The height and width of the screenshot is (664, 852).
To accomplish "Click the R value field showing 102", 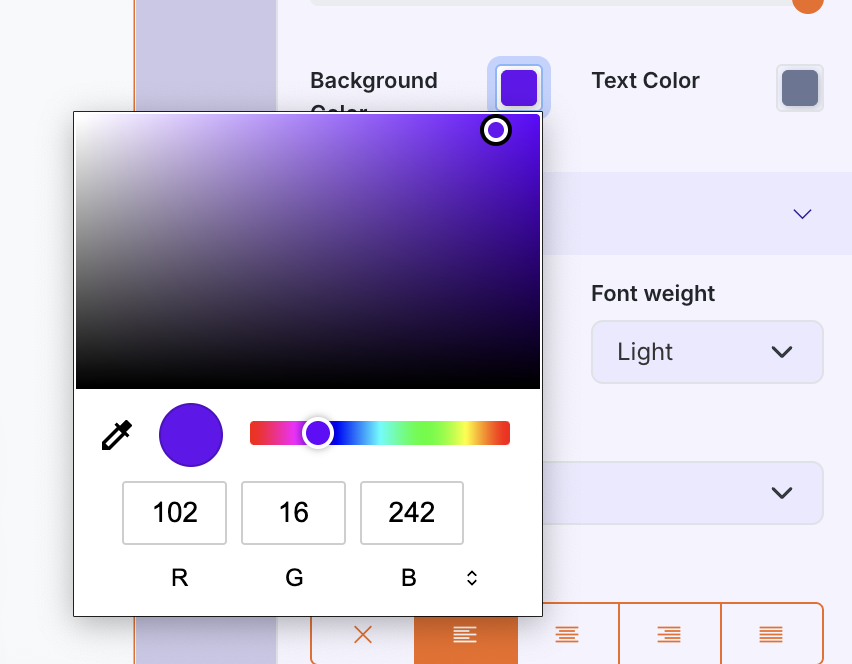I will [175, 513].
